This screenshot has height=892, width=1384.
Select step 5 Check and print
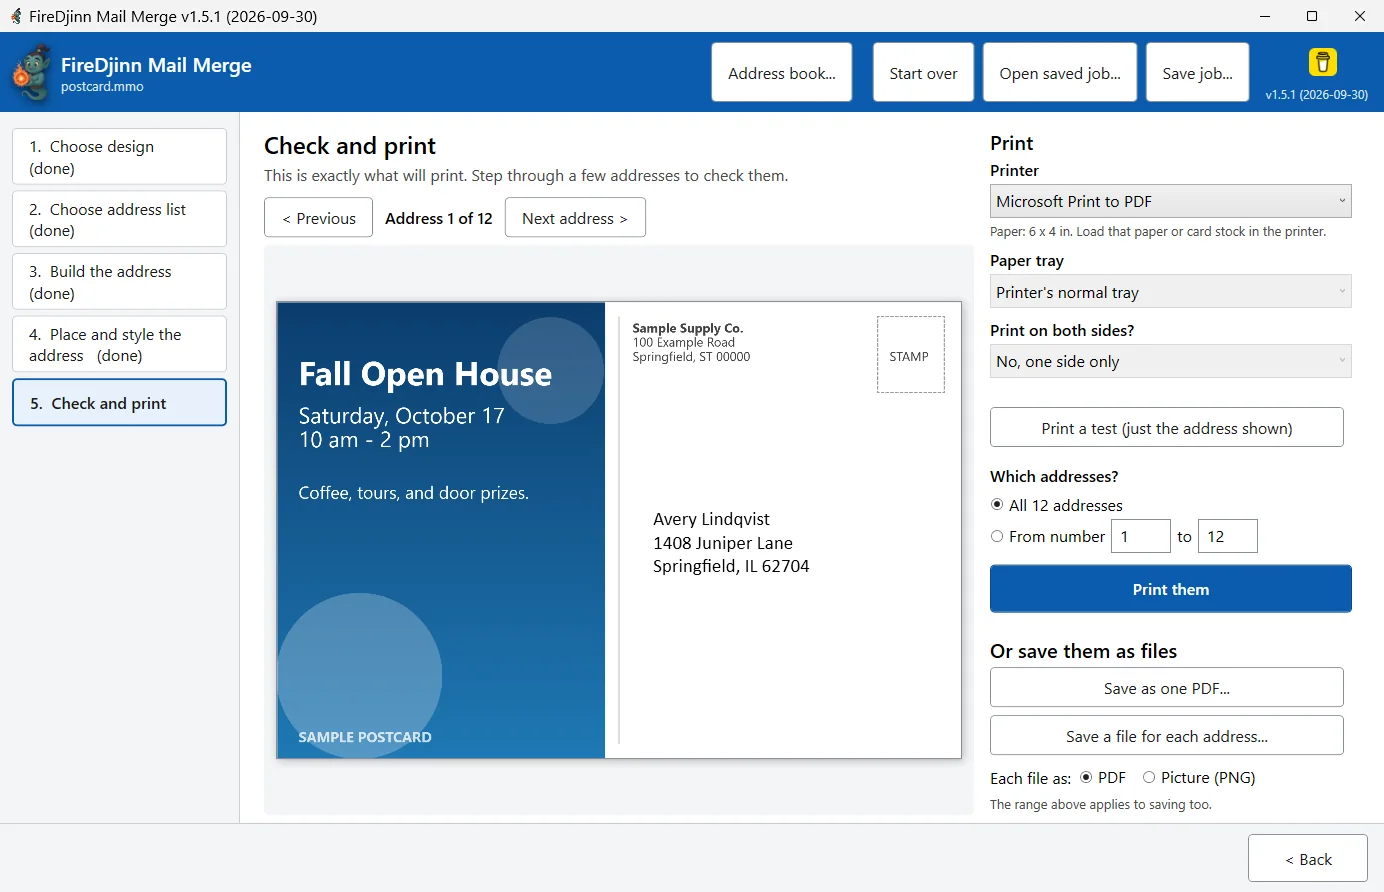pos(119,402)
